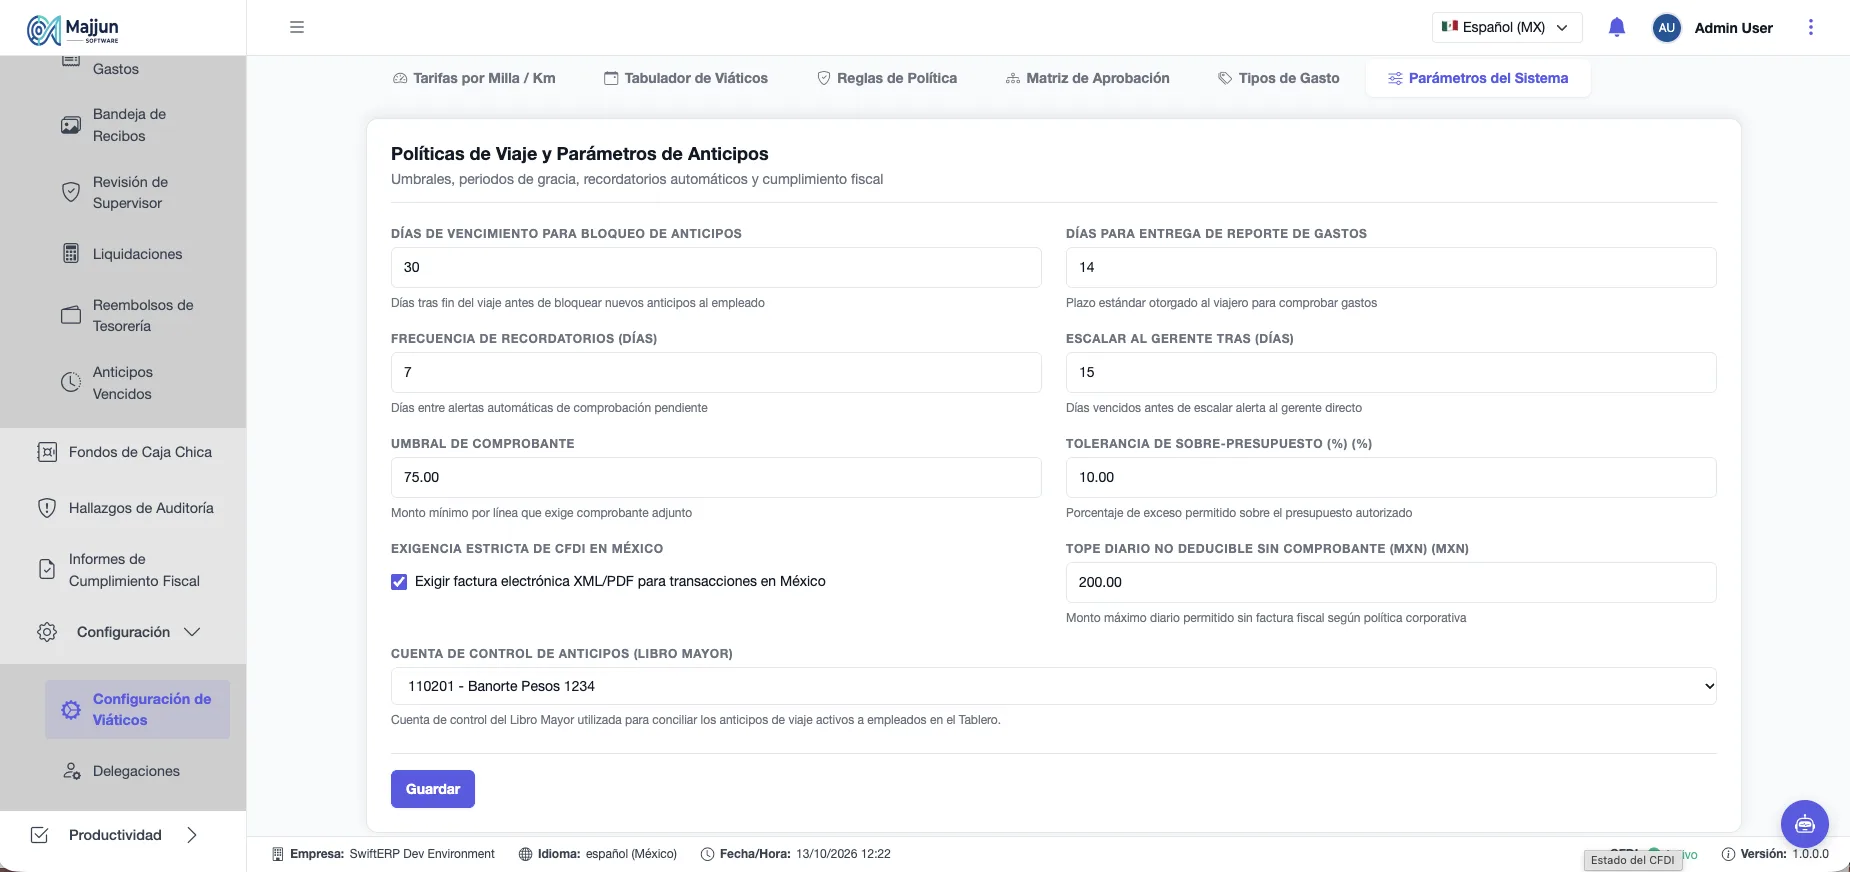Click the Días de Vencimiento field with 30
1850x872 pixels.
coord(716,267)
